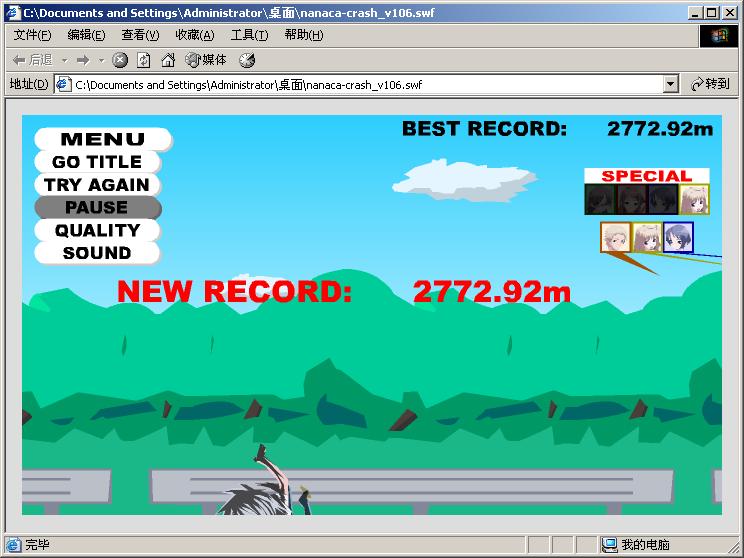Image resolution: width=744 pixels, height=558 pixels.
Task: Click the SPECIAL label banner
Action: pyautogui.click(x=647, y=176)
